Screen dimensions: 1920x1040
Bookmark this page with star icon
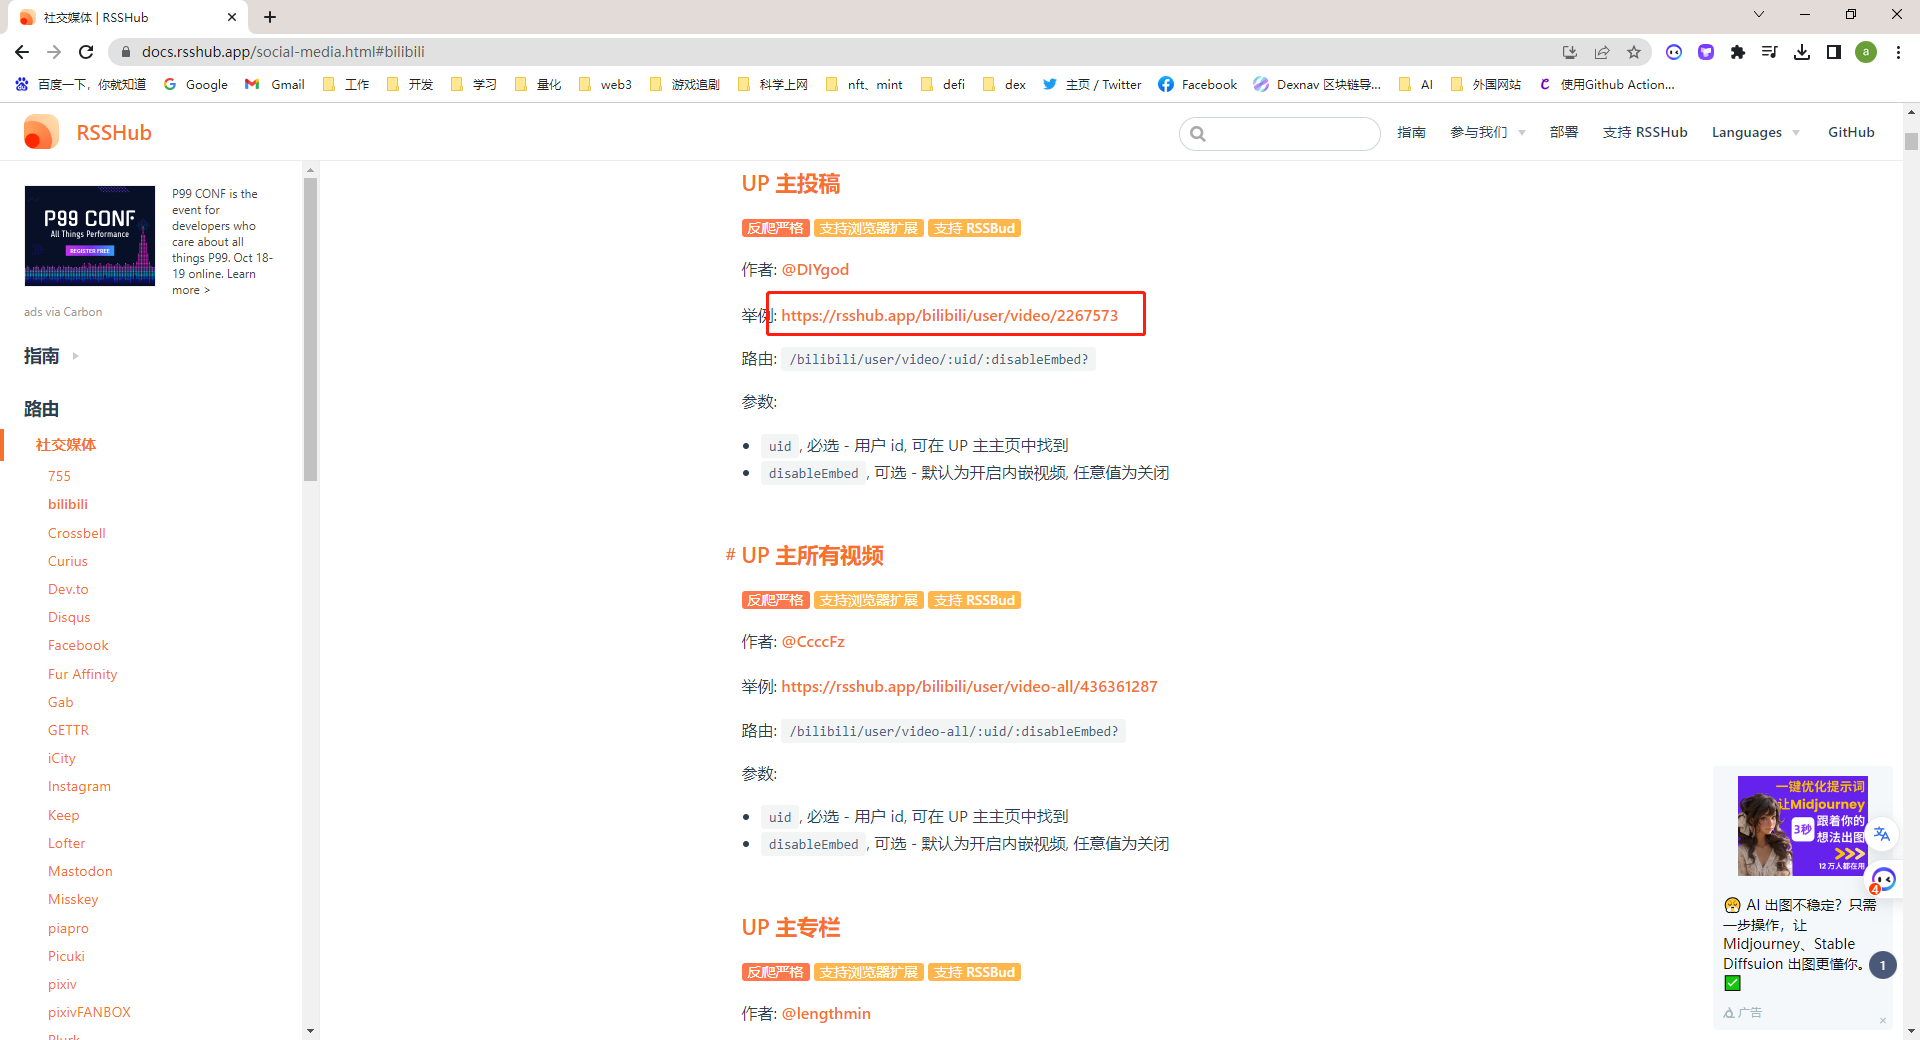[1634, 52]
